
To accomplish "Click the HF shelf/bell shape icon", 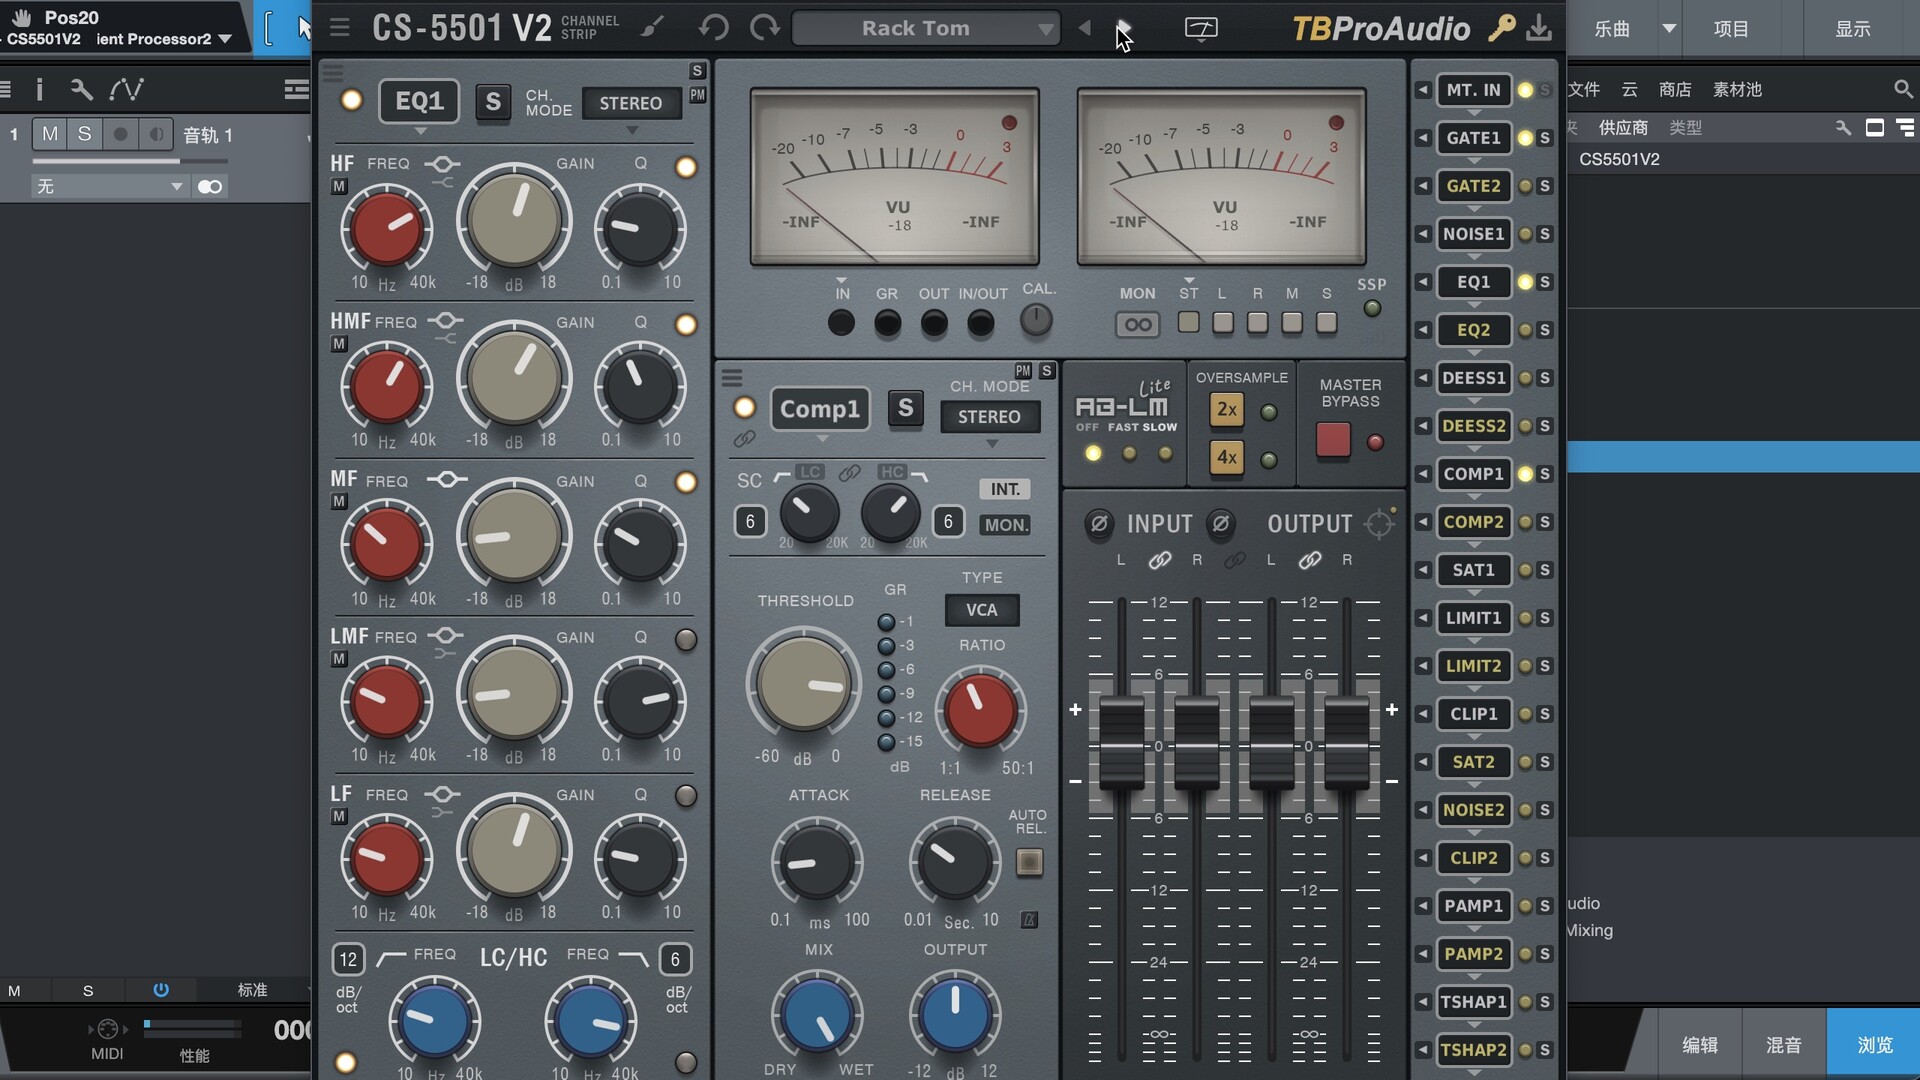I will (442, 163).
